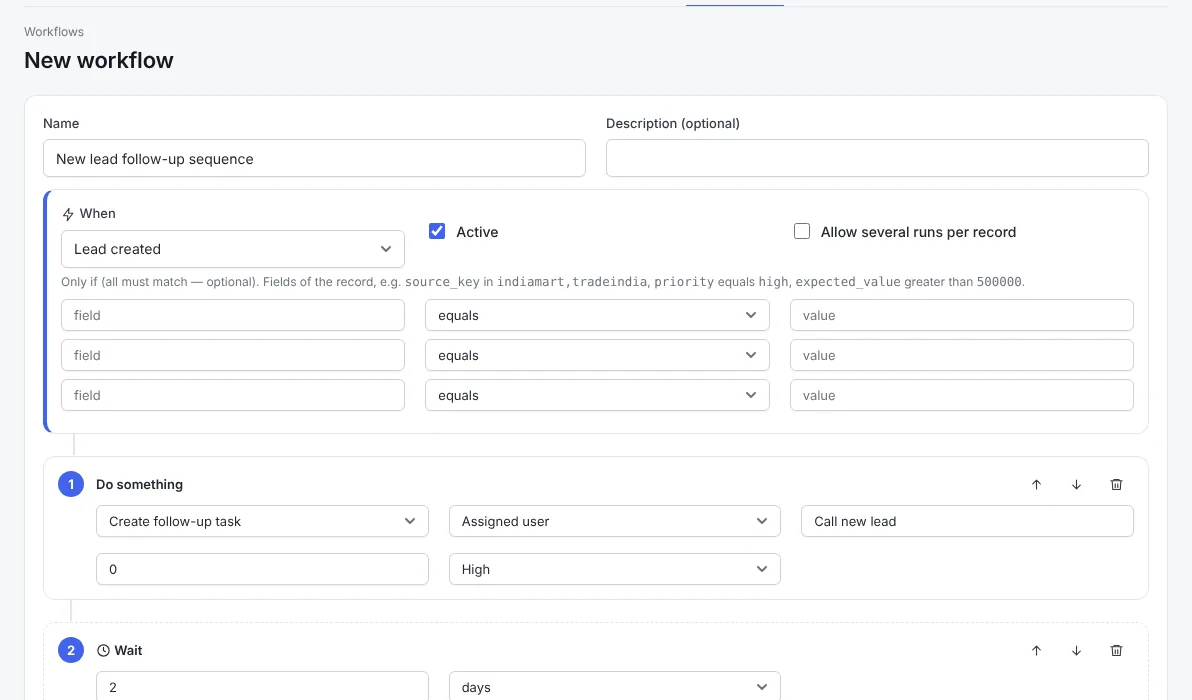Click third condition field input
The height and width of the screenshot is (700, 1192).
coord(233,395)
